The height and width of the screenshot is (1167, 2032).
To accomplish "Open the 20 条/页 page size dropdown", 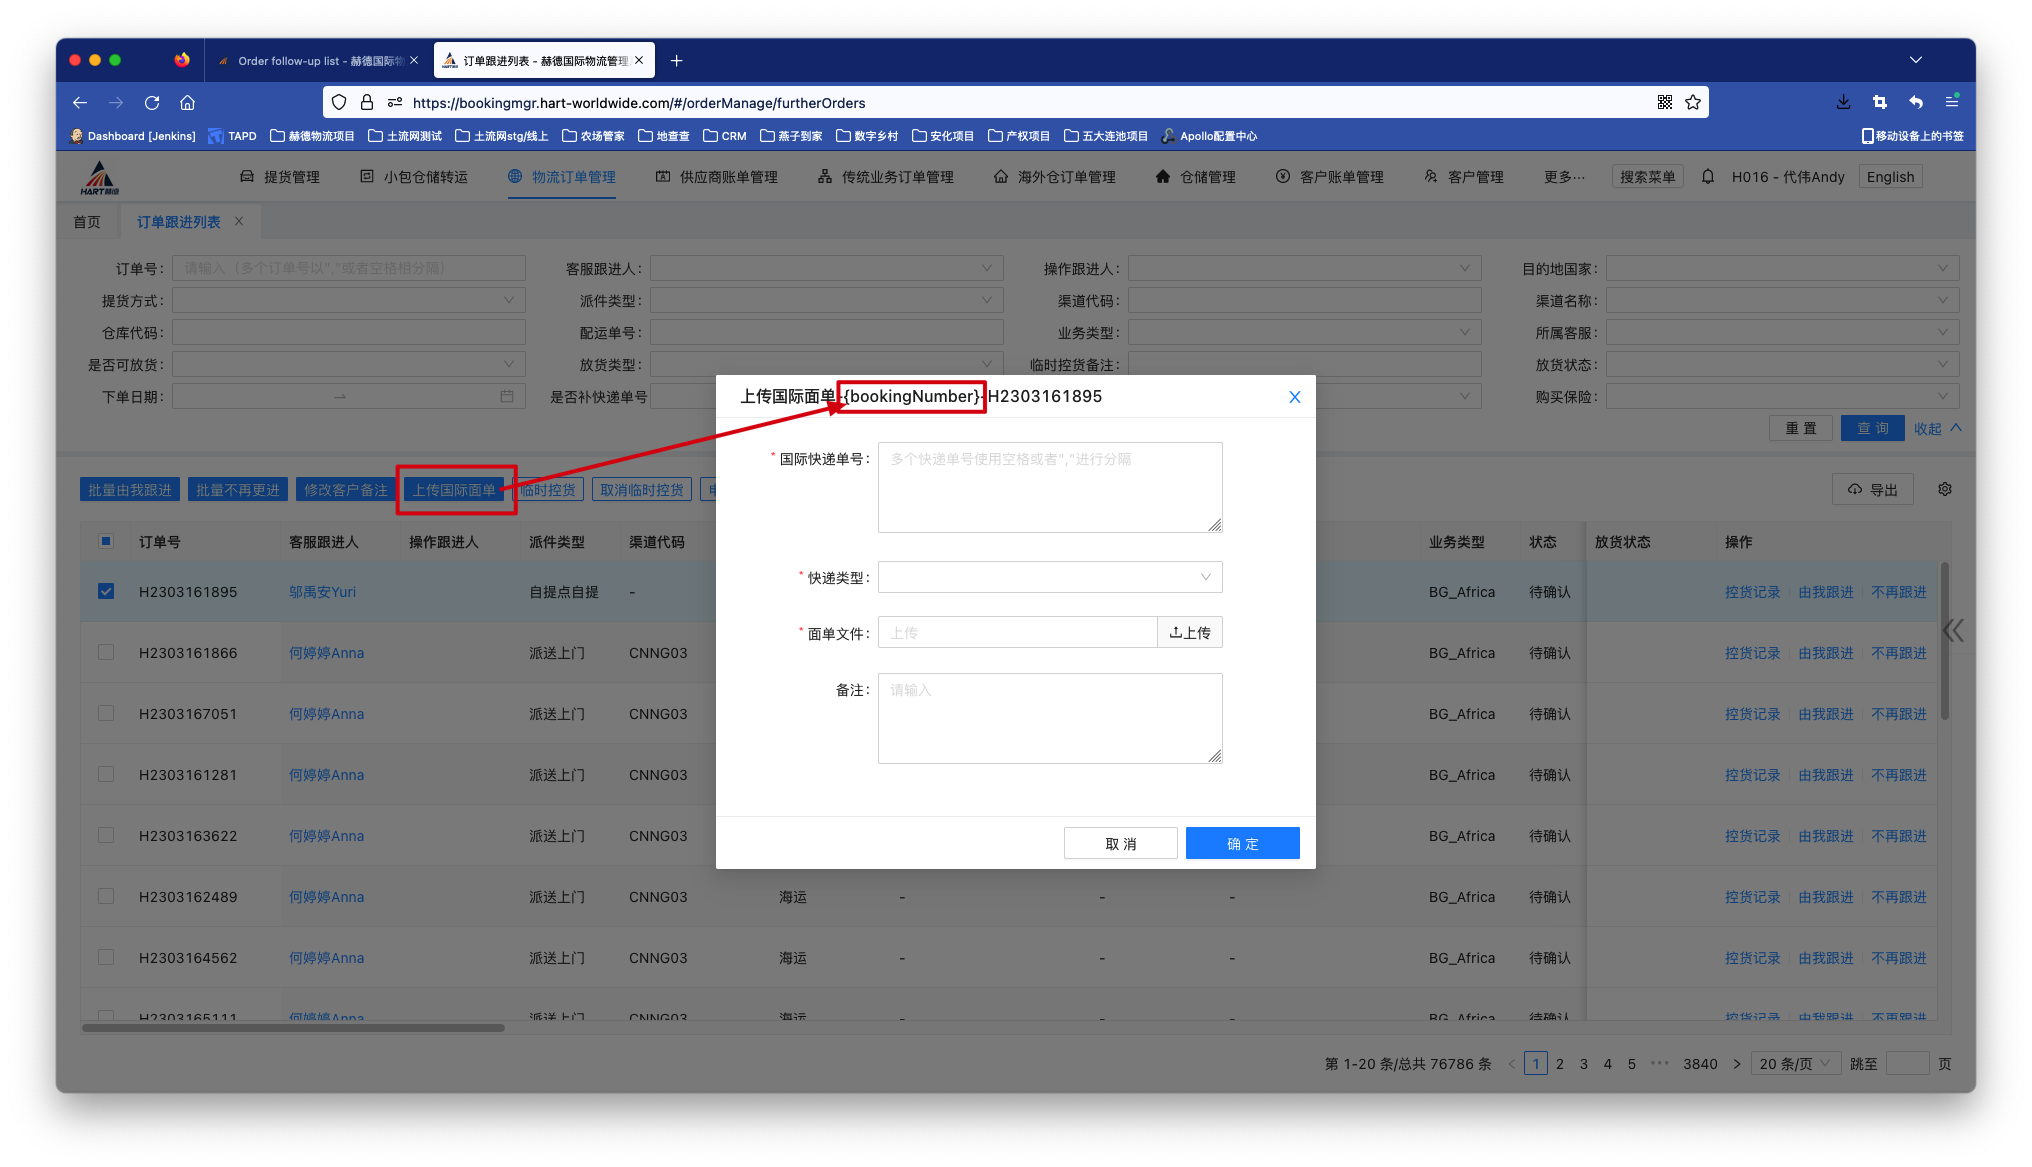I will [x=1797, y=1063].
